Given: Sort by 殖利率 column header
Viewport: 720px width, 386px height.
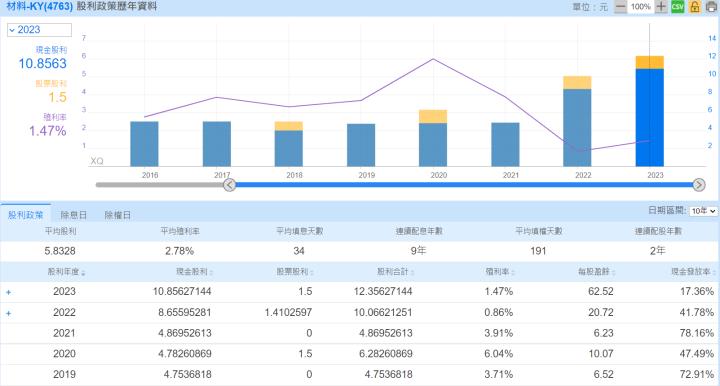Looking at the screenshot, I should pyautogui.click(x=500, y=272).
